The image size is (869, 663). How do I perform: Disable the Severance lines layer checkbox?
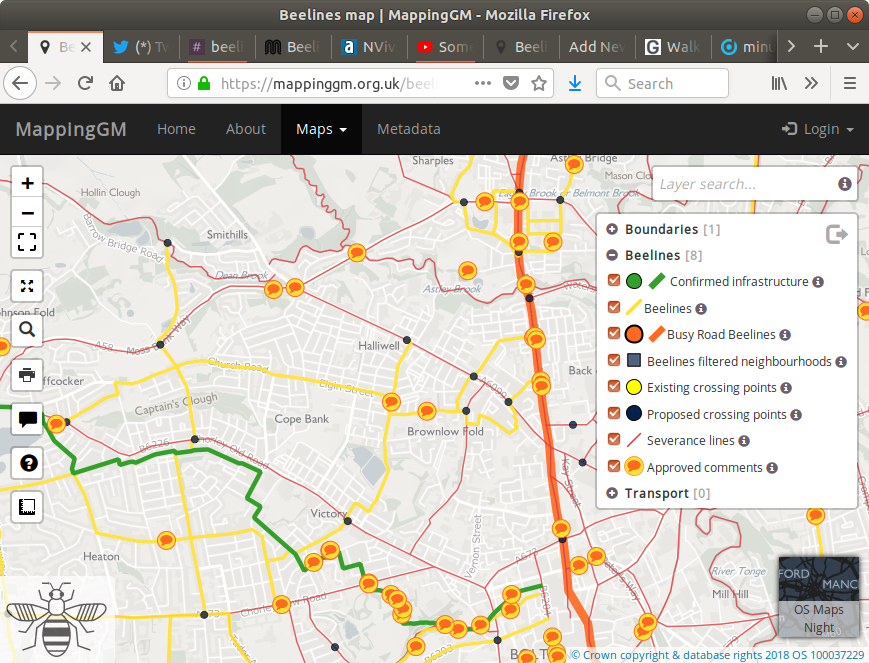pos(614,440)
